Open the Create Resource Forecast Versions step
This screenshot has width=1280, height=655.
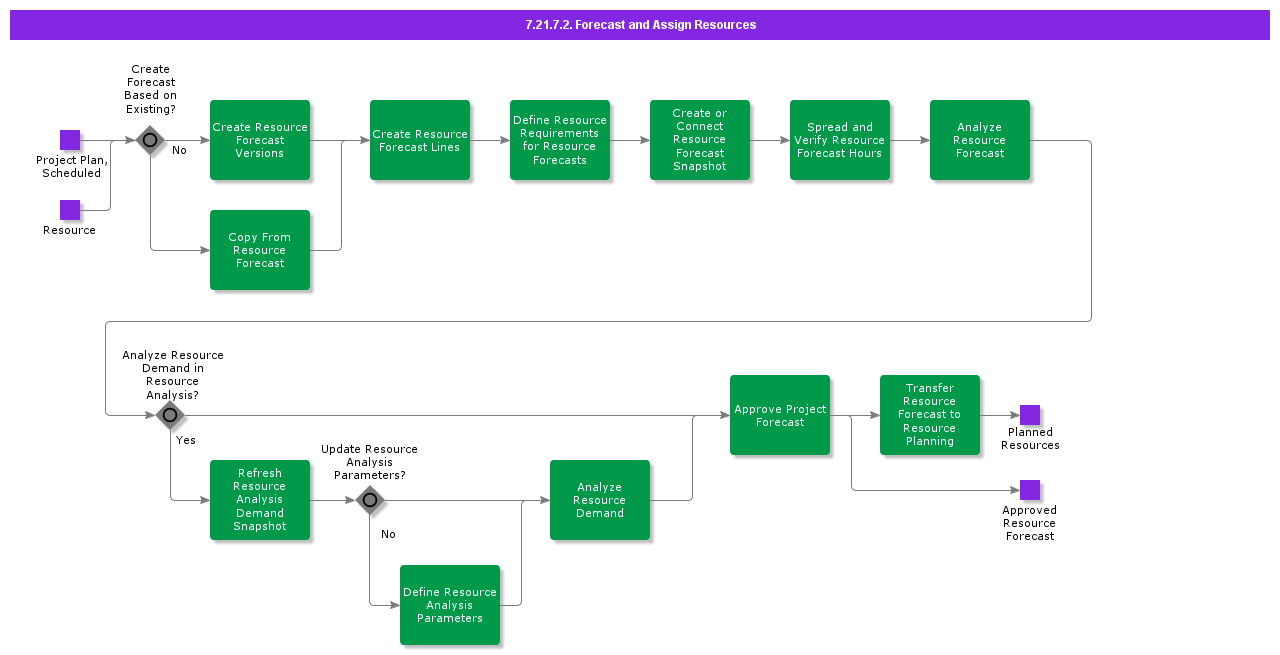(x=260, y=140)
